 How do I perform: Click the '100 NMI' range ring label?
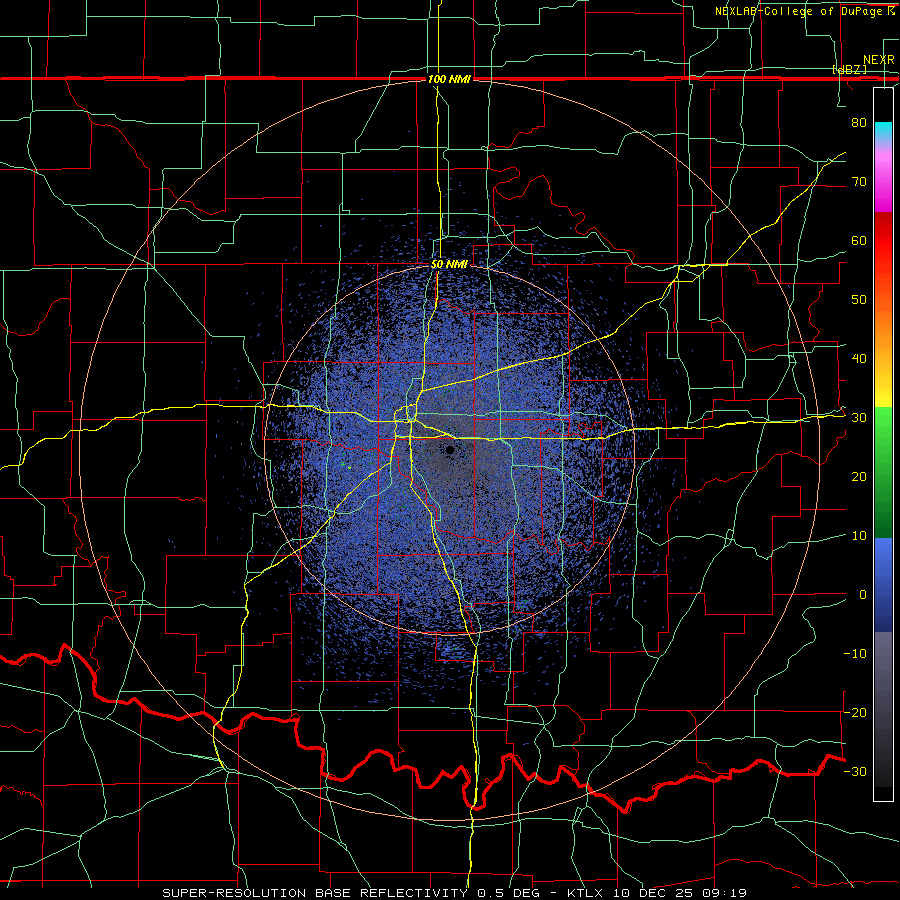coord(449,79)
